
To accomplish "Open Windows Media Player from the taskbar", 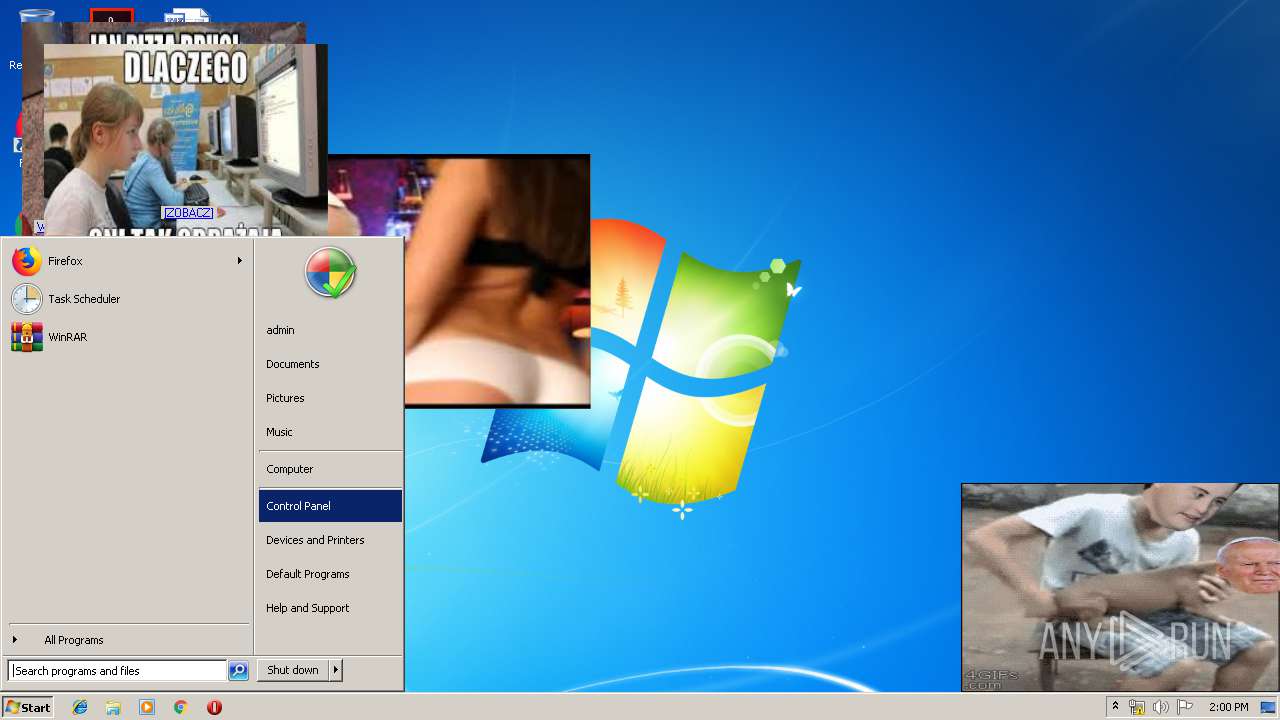I will (x=147, y=707).
